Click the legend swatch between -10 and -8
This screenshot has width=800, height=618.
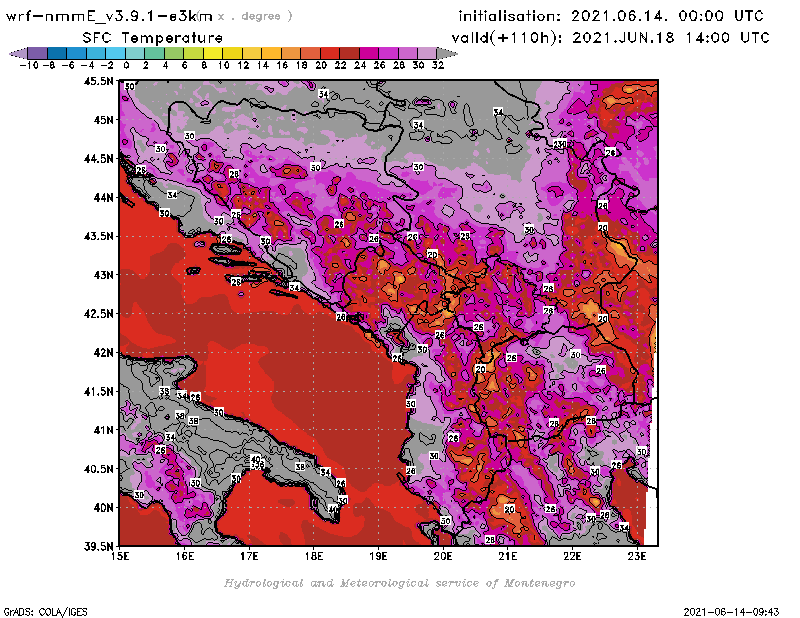click(x=38, y=53)
